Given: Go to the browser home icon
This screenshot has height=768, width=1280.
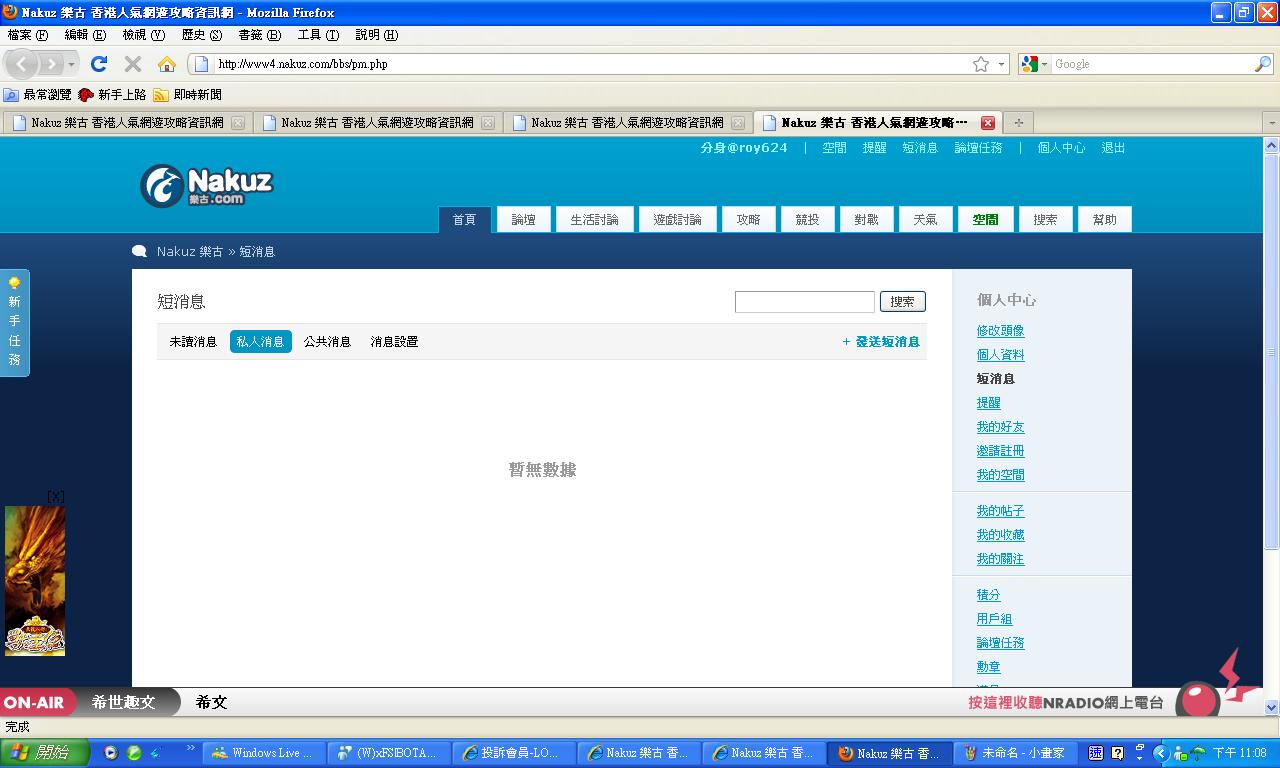Looking at the screenshot, I should [167, 64].
